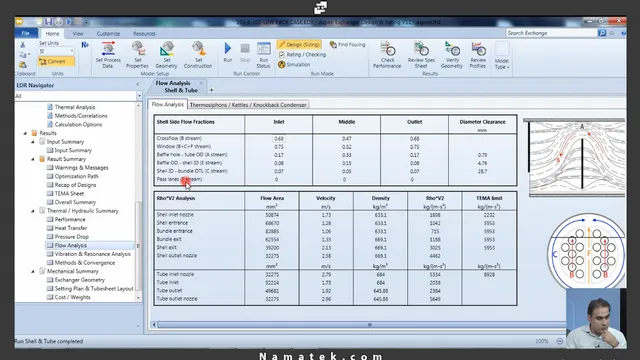Viewport: 640px width, 360px height.
Task: Switch to the View ribbon tab
Action: coord(78,33)
